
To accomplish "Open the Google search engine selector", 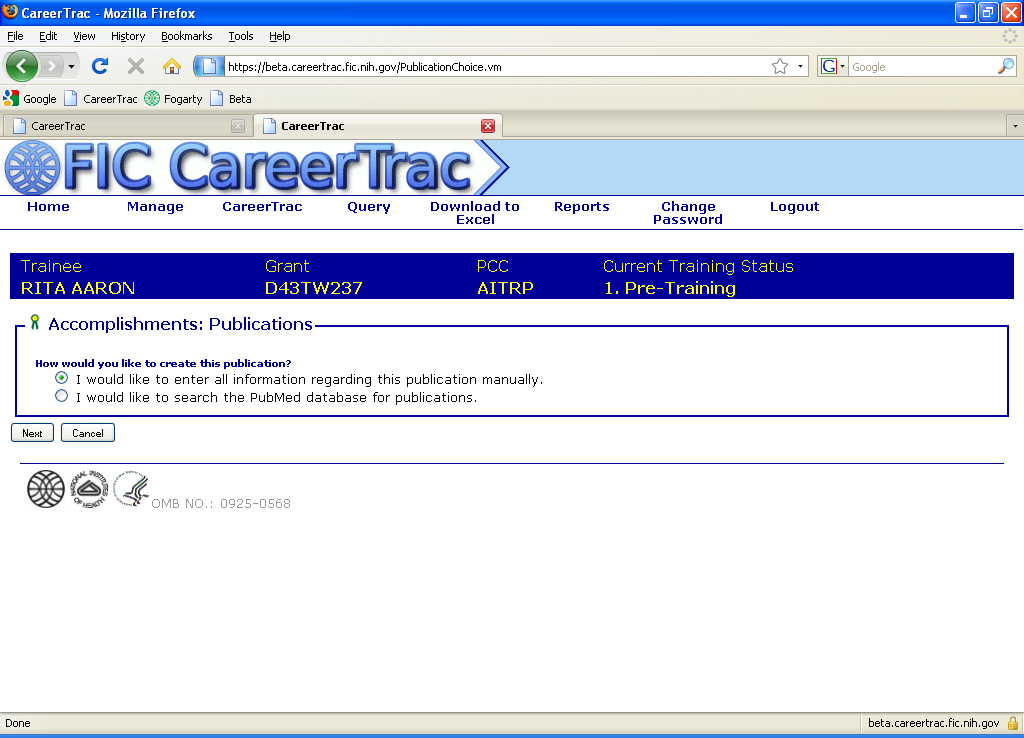I will (833, 66).
